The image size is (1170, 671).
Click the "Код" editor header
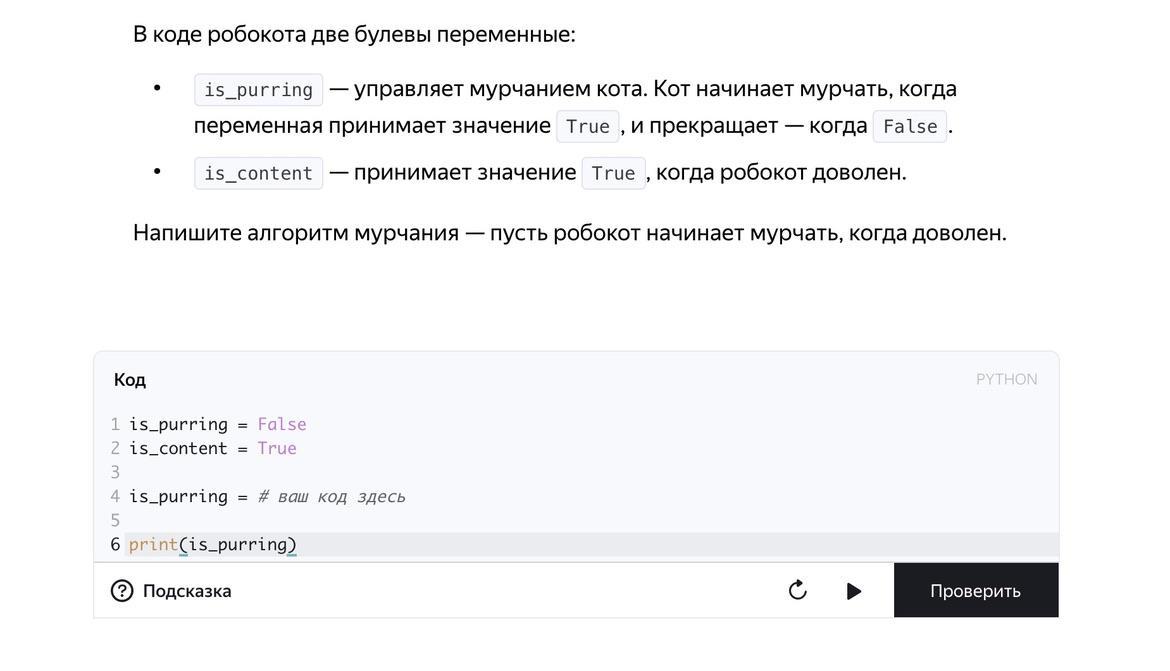pos(130,380)
